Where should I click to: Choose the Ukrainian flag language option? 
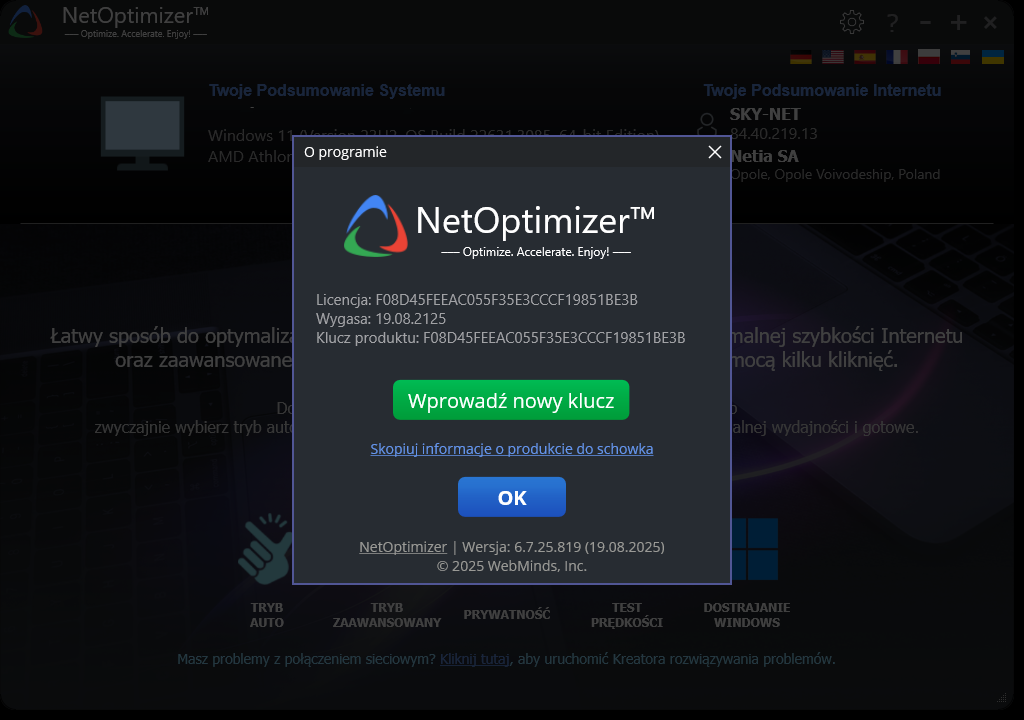click(x=993, y=57)
